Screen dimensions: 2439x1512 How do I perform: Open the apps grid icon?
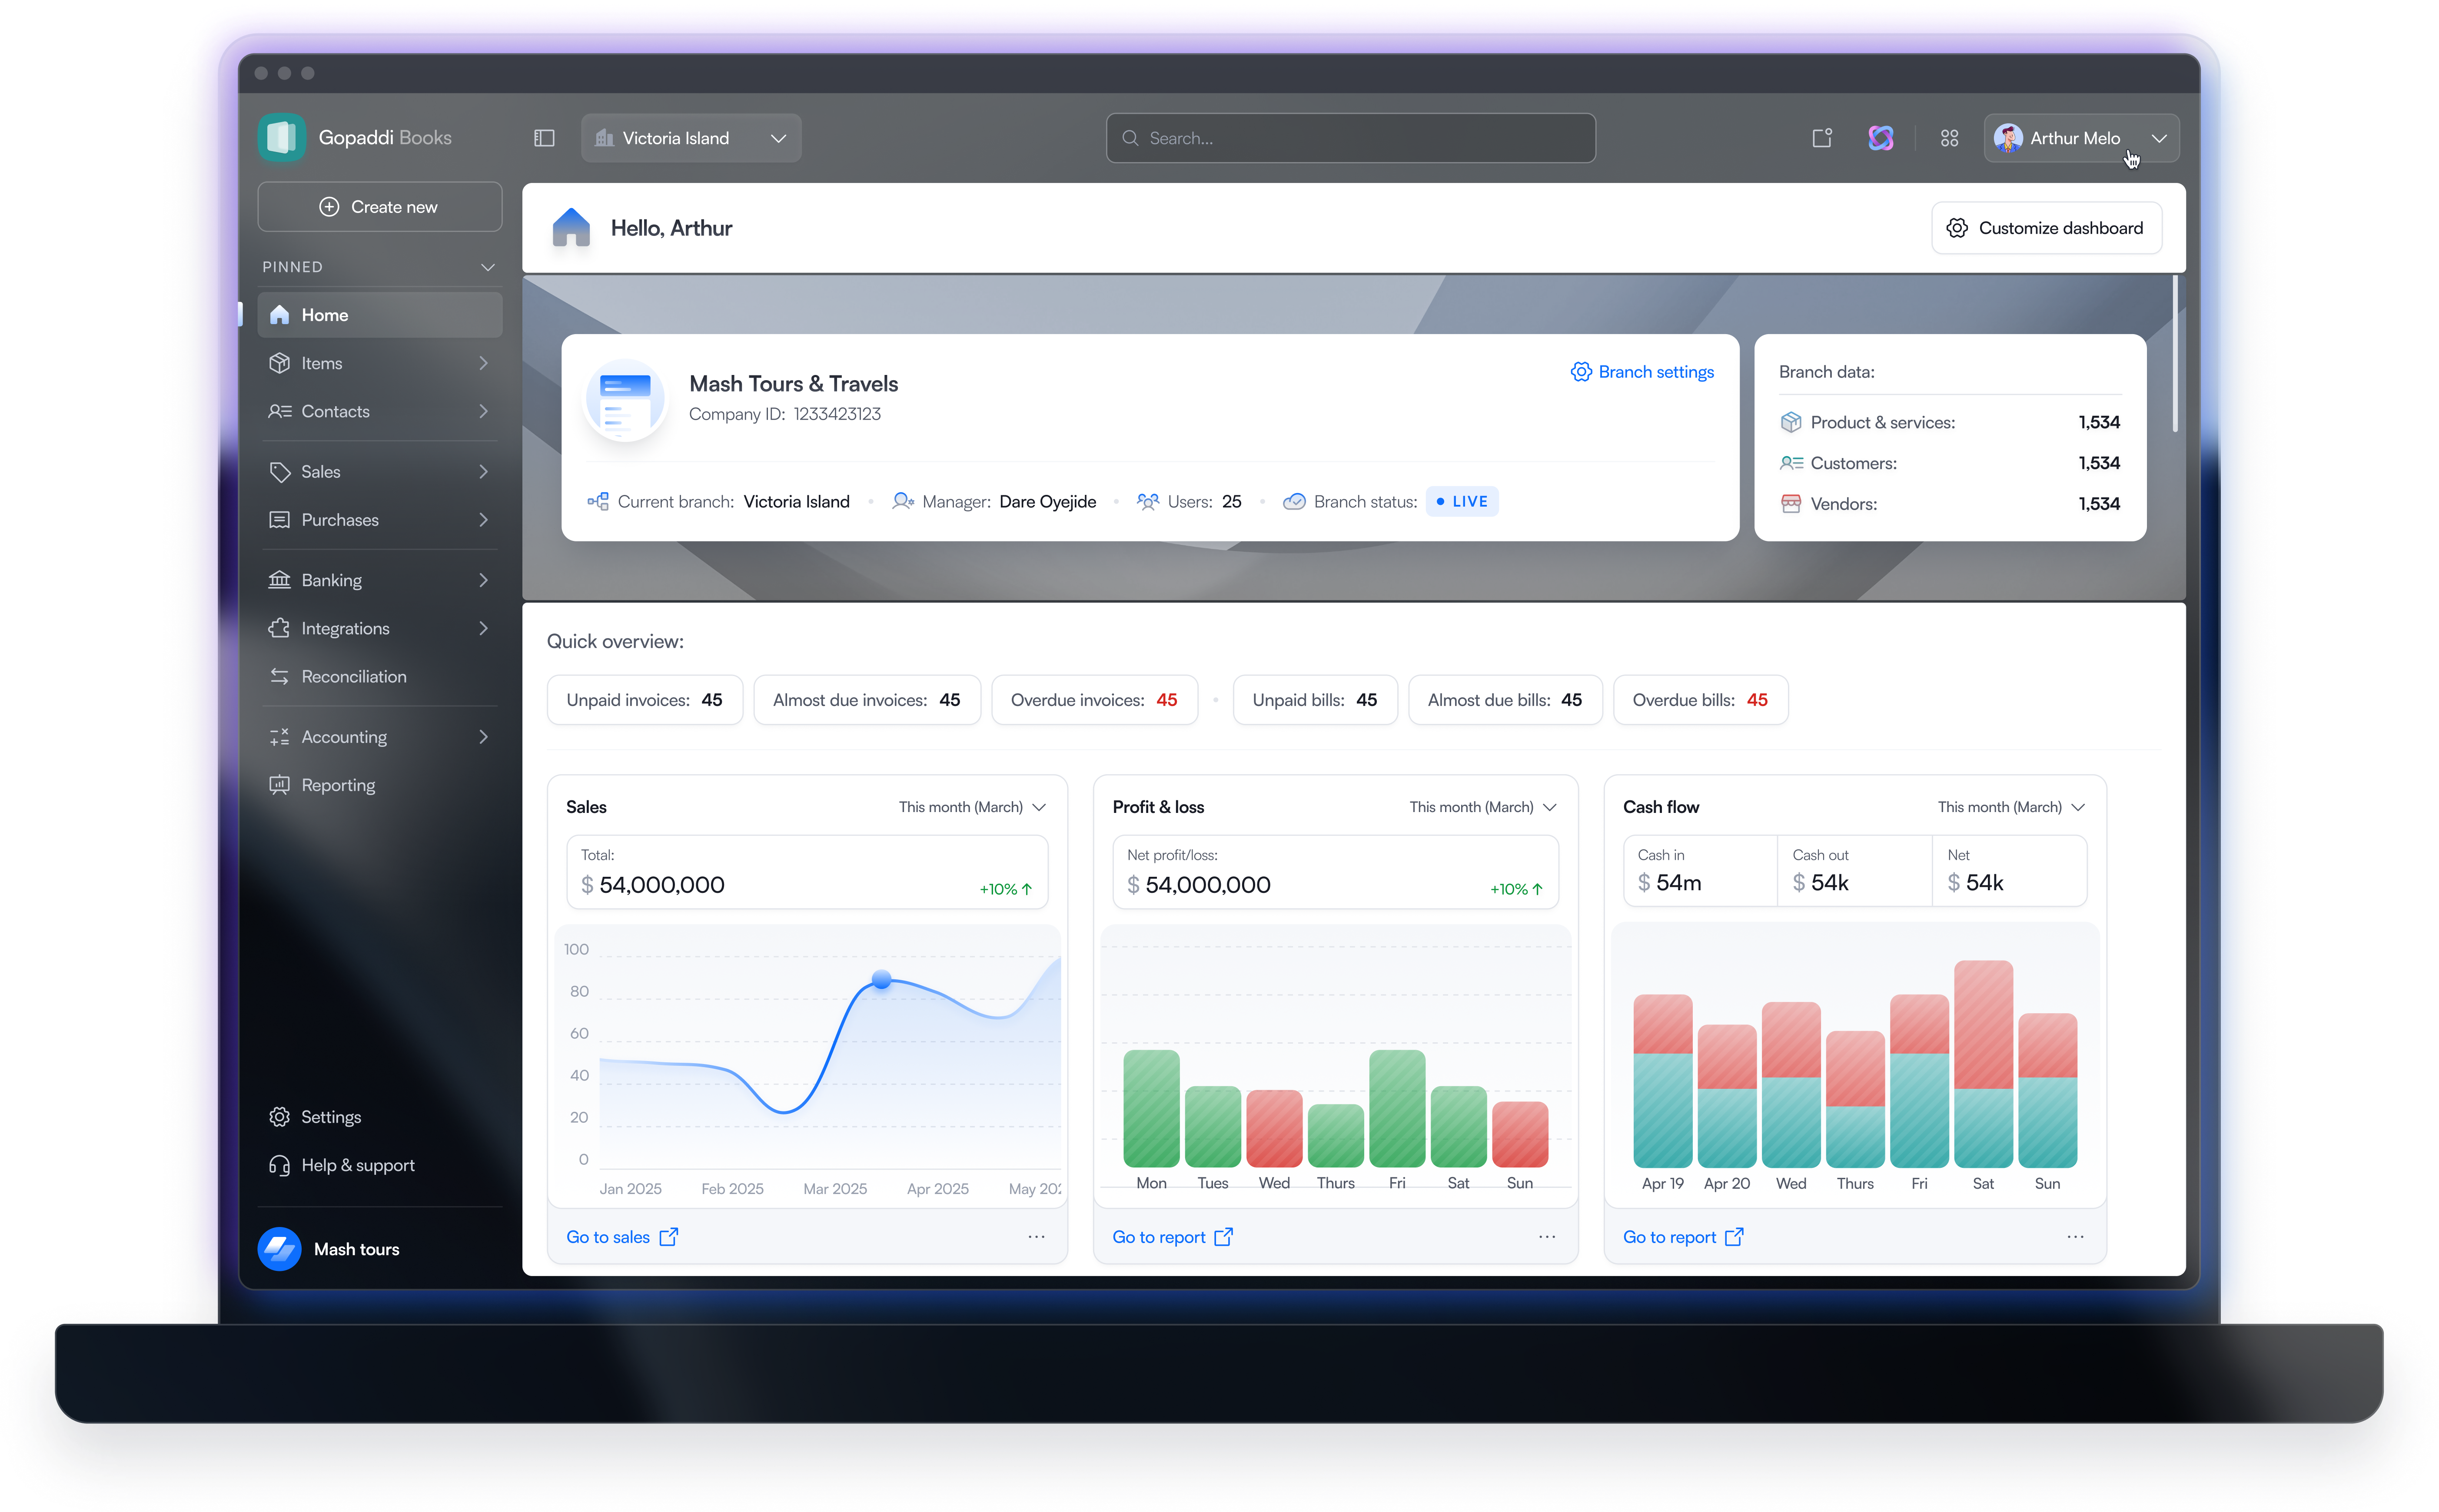coord(1949,138)
